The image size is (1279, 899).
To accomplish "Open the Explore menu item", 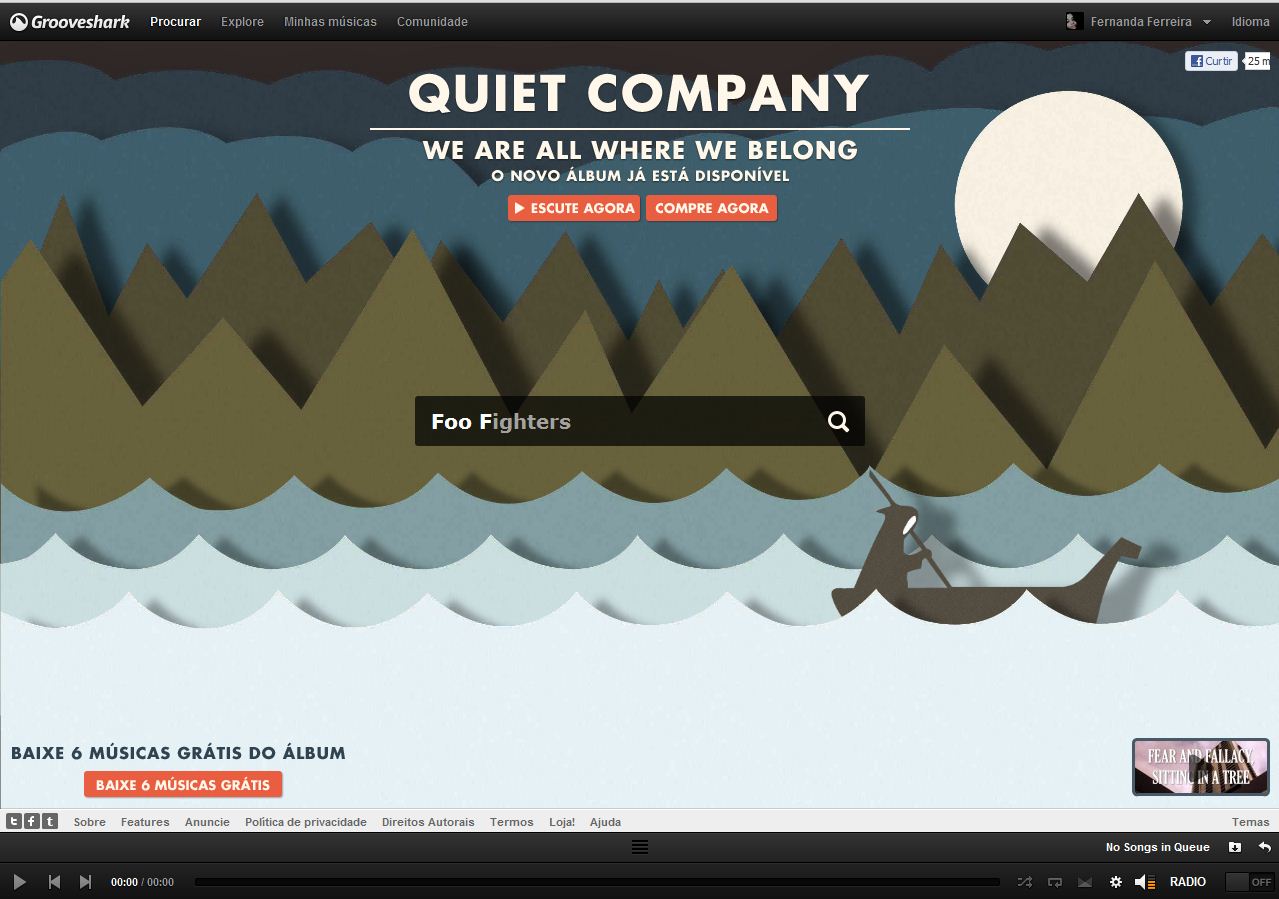I will tap(242, 21).
